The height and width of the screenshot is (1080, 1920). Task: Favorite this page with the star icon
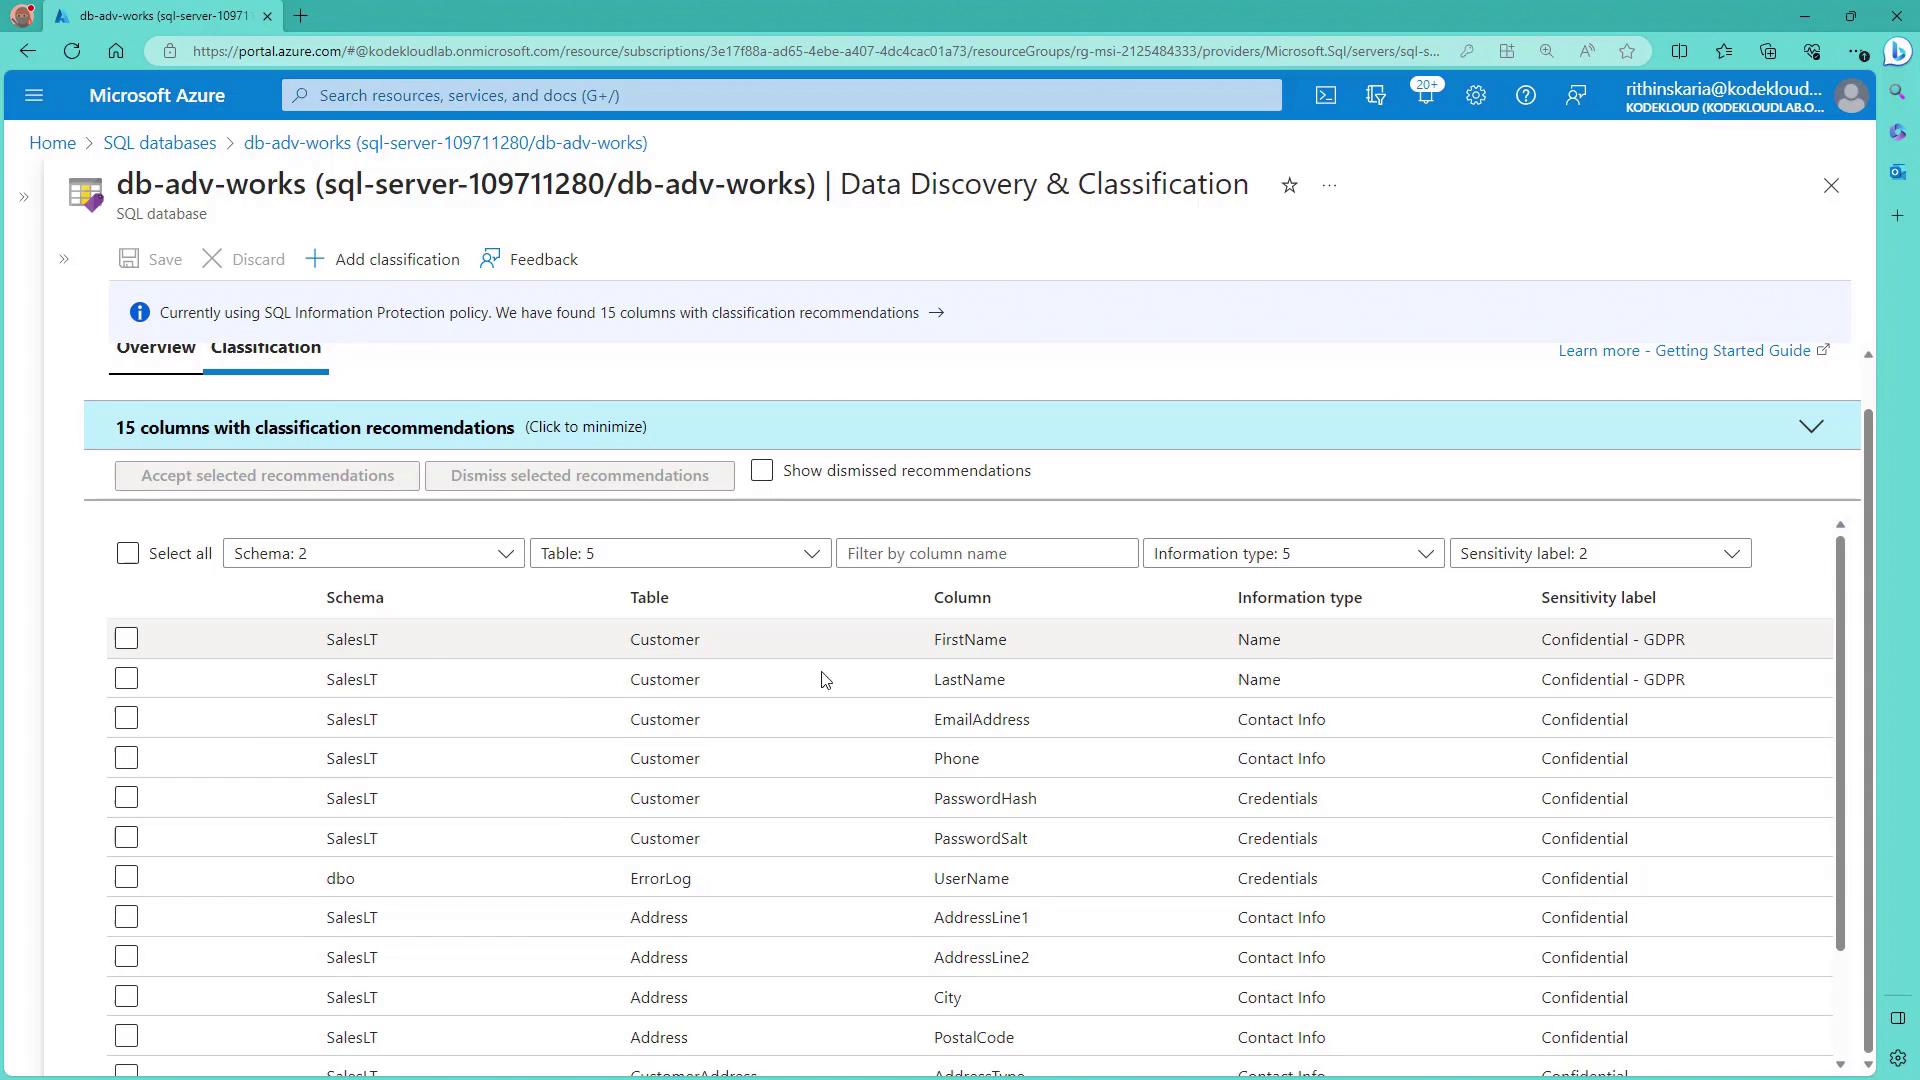[1289, 185]
